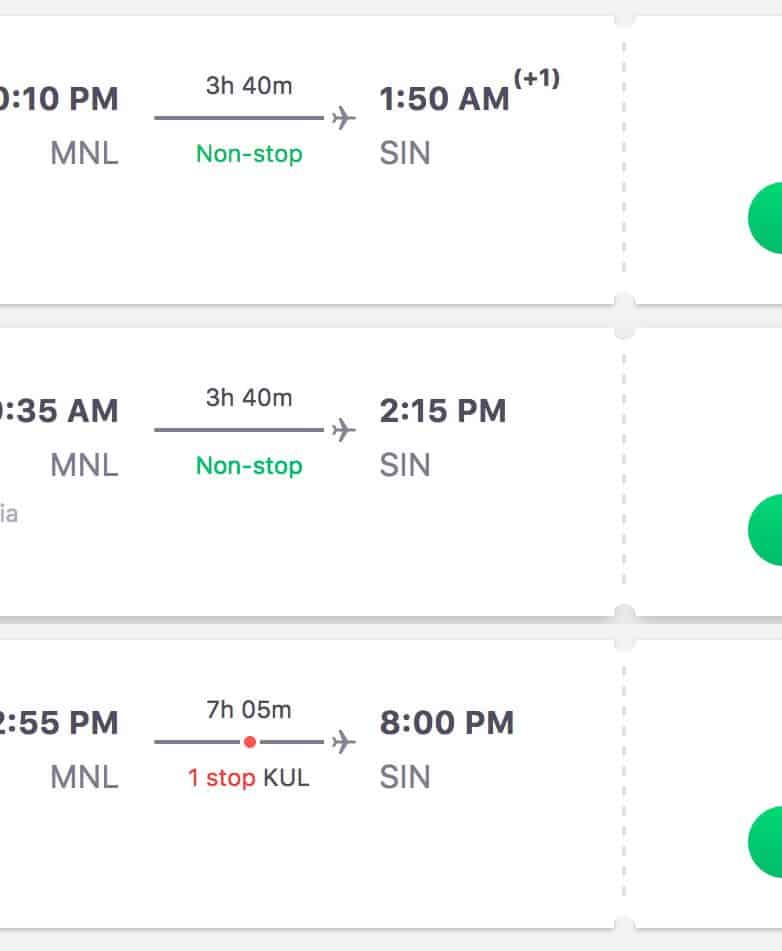782x951 pixels.
Task: Click airplane icon on 2:15 PM arrival flight
Action: coord(343,430)
